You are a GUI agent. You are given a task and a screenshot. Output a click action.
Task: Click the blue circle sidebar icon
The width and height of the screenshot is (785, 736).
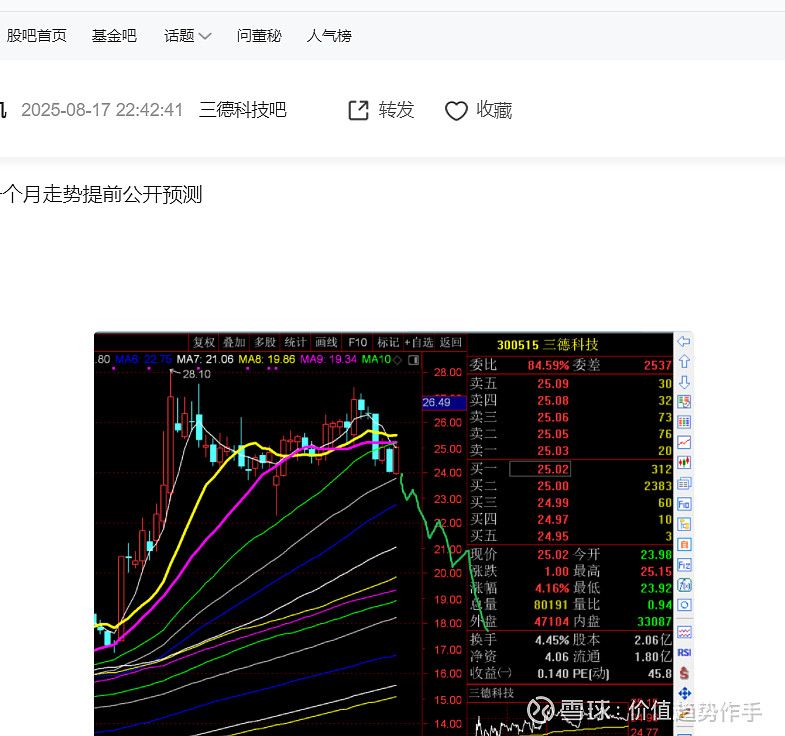click(684, 605)
